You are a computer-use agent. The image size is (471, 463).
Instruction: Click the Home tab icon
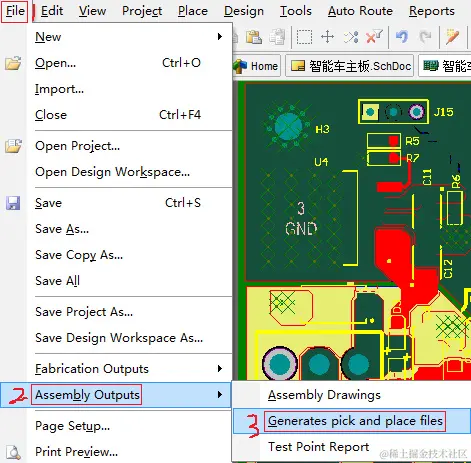tap(240, 66)
